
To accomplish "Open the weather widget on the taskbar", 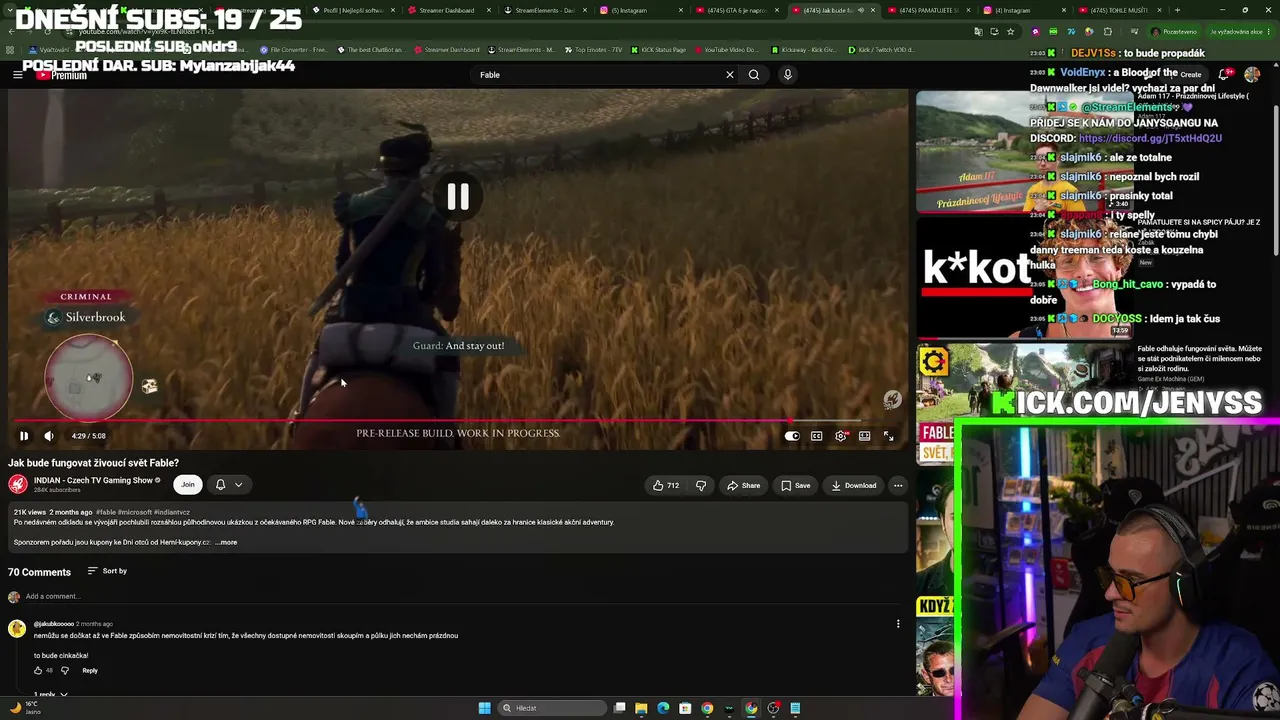I will coord(24,707).
